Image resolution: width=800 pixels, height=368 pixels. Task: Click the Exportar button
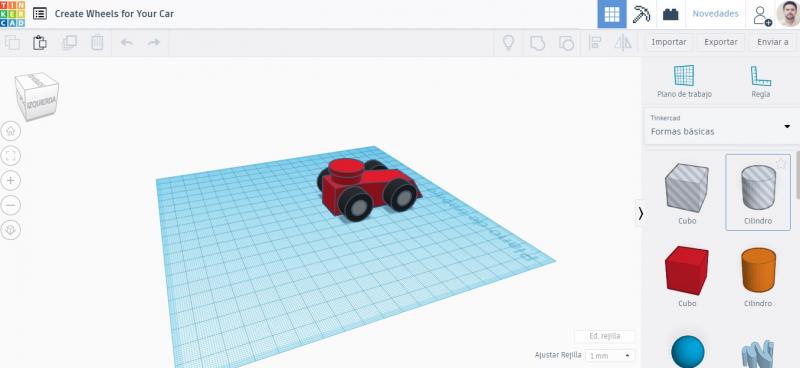tap(720, 42)
